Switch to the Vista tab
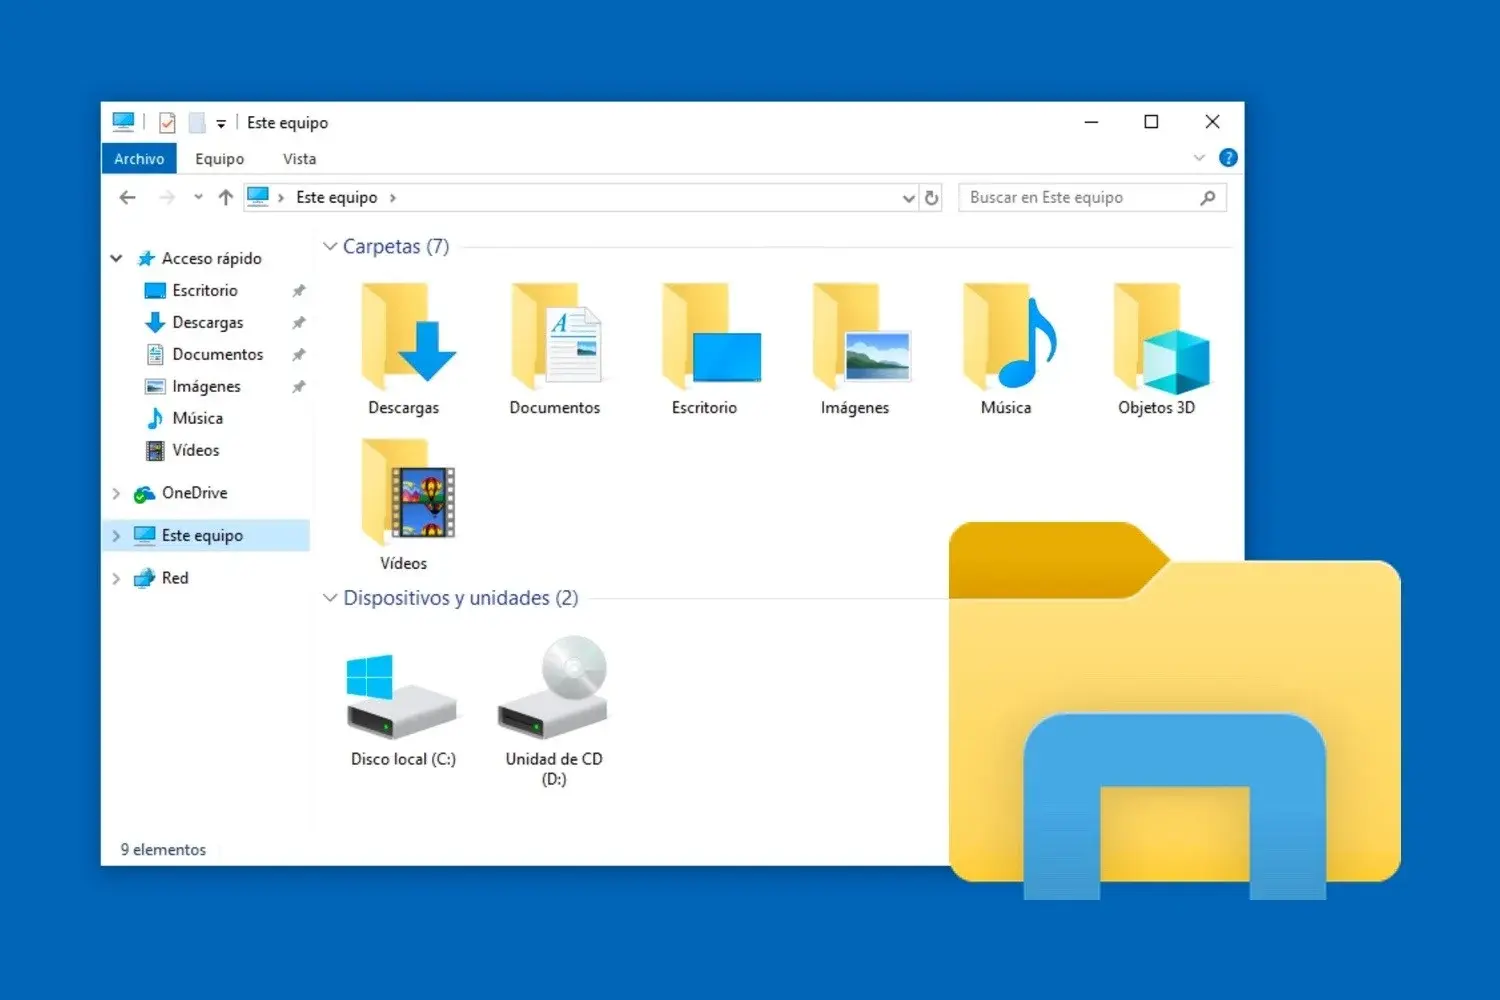The image size is (1500, 1000). 299,158
